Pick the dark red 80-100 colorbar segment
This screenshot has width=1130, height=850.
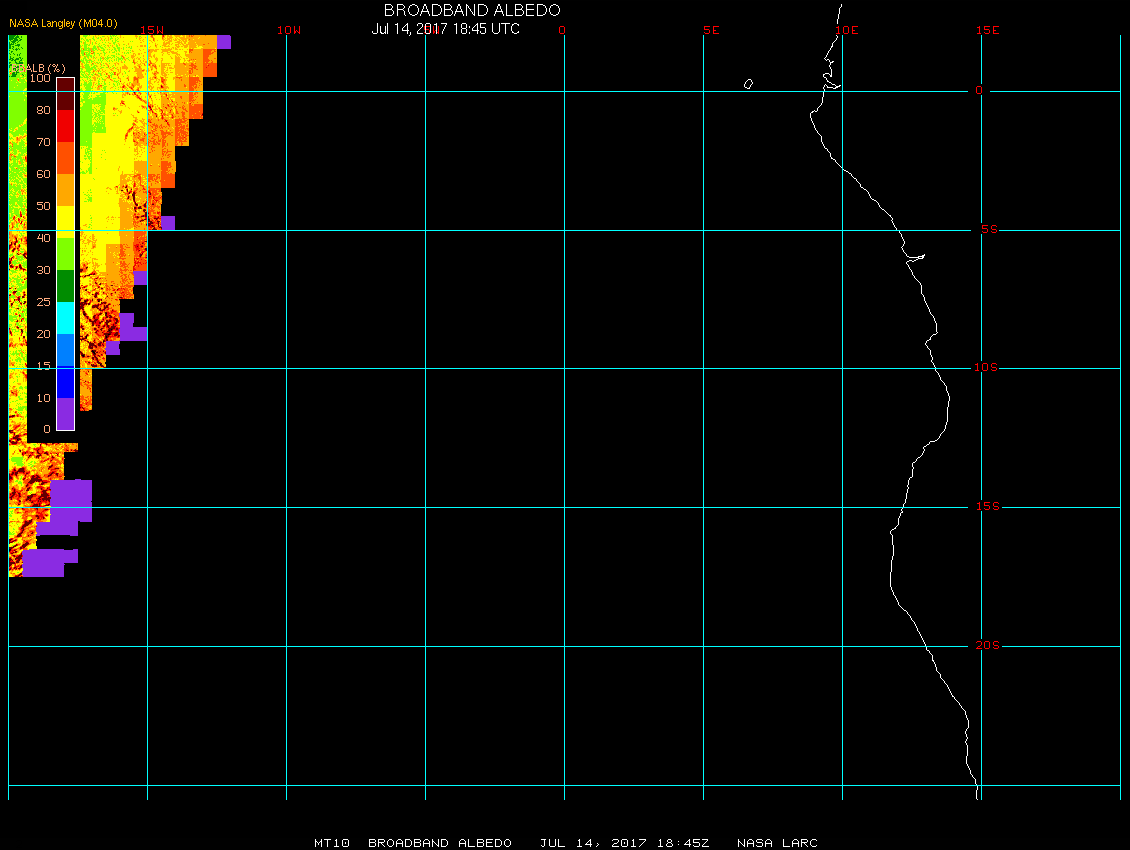click(66, 94)
